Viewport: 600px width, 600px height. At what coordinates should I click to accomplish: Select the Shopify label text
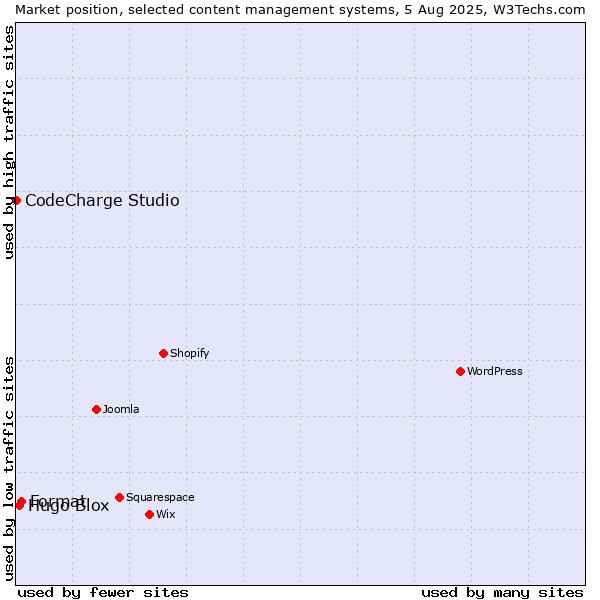tap(189, 353)
